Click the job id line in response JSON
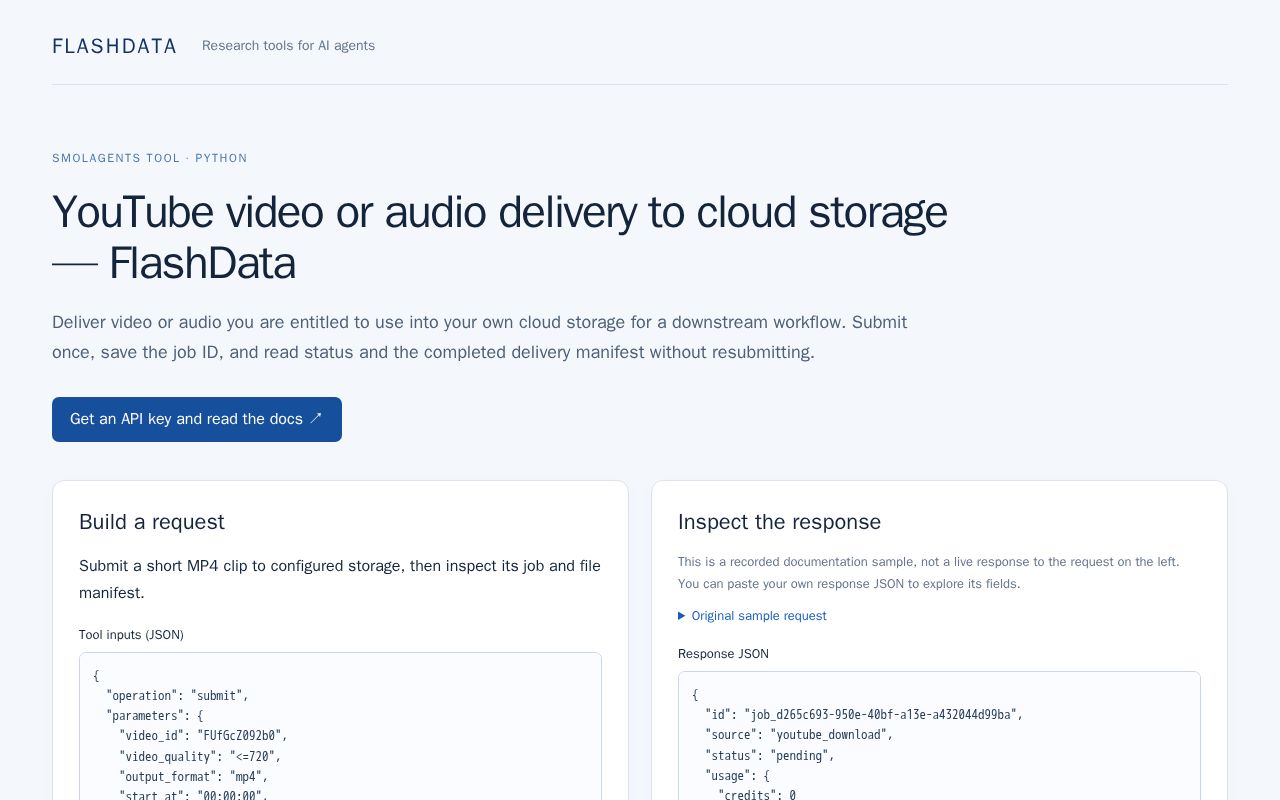This screenshot has width=1280, height=800. (x=864, y=715)
